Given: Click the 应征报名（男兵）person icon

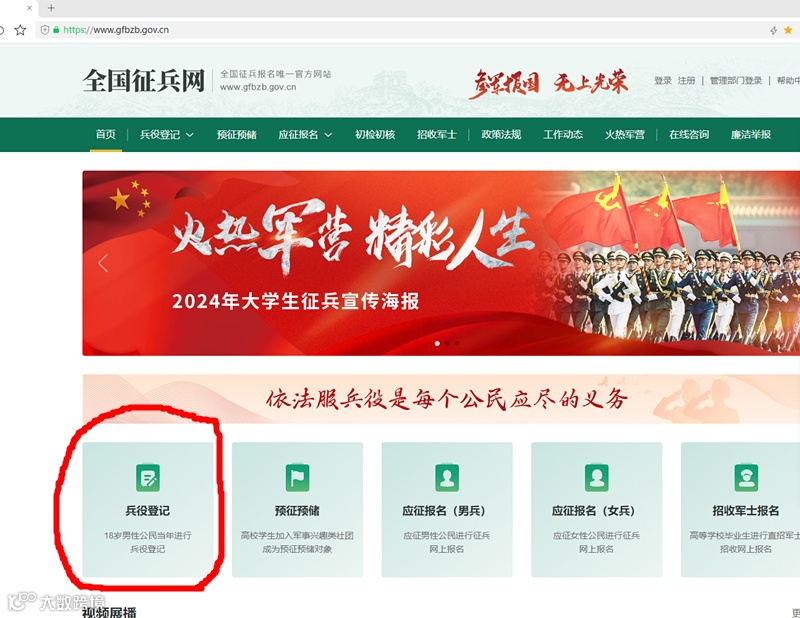Looking at the screenshot, I should pyautogui.click(x=447, y=478).
